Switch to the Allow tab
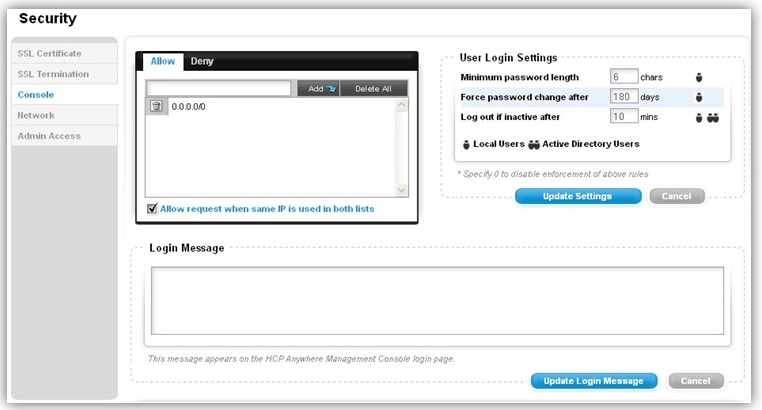The image size is (762, 410). (163, 61)
